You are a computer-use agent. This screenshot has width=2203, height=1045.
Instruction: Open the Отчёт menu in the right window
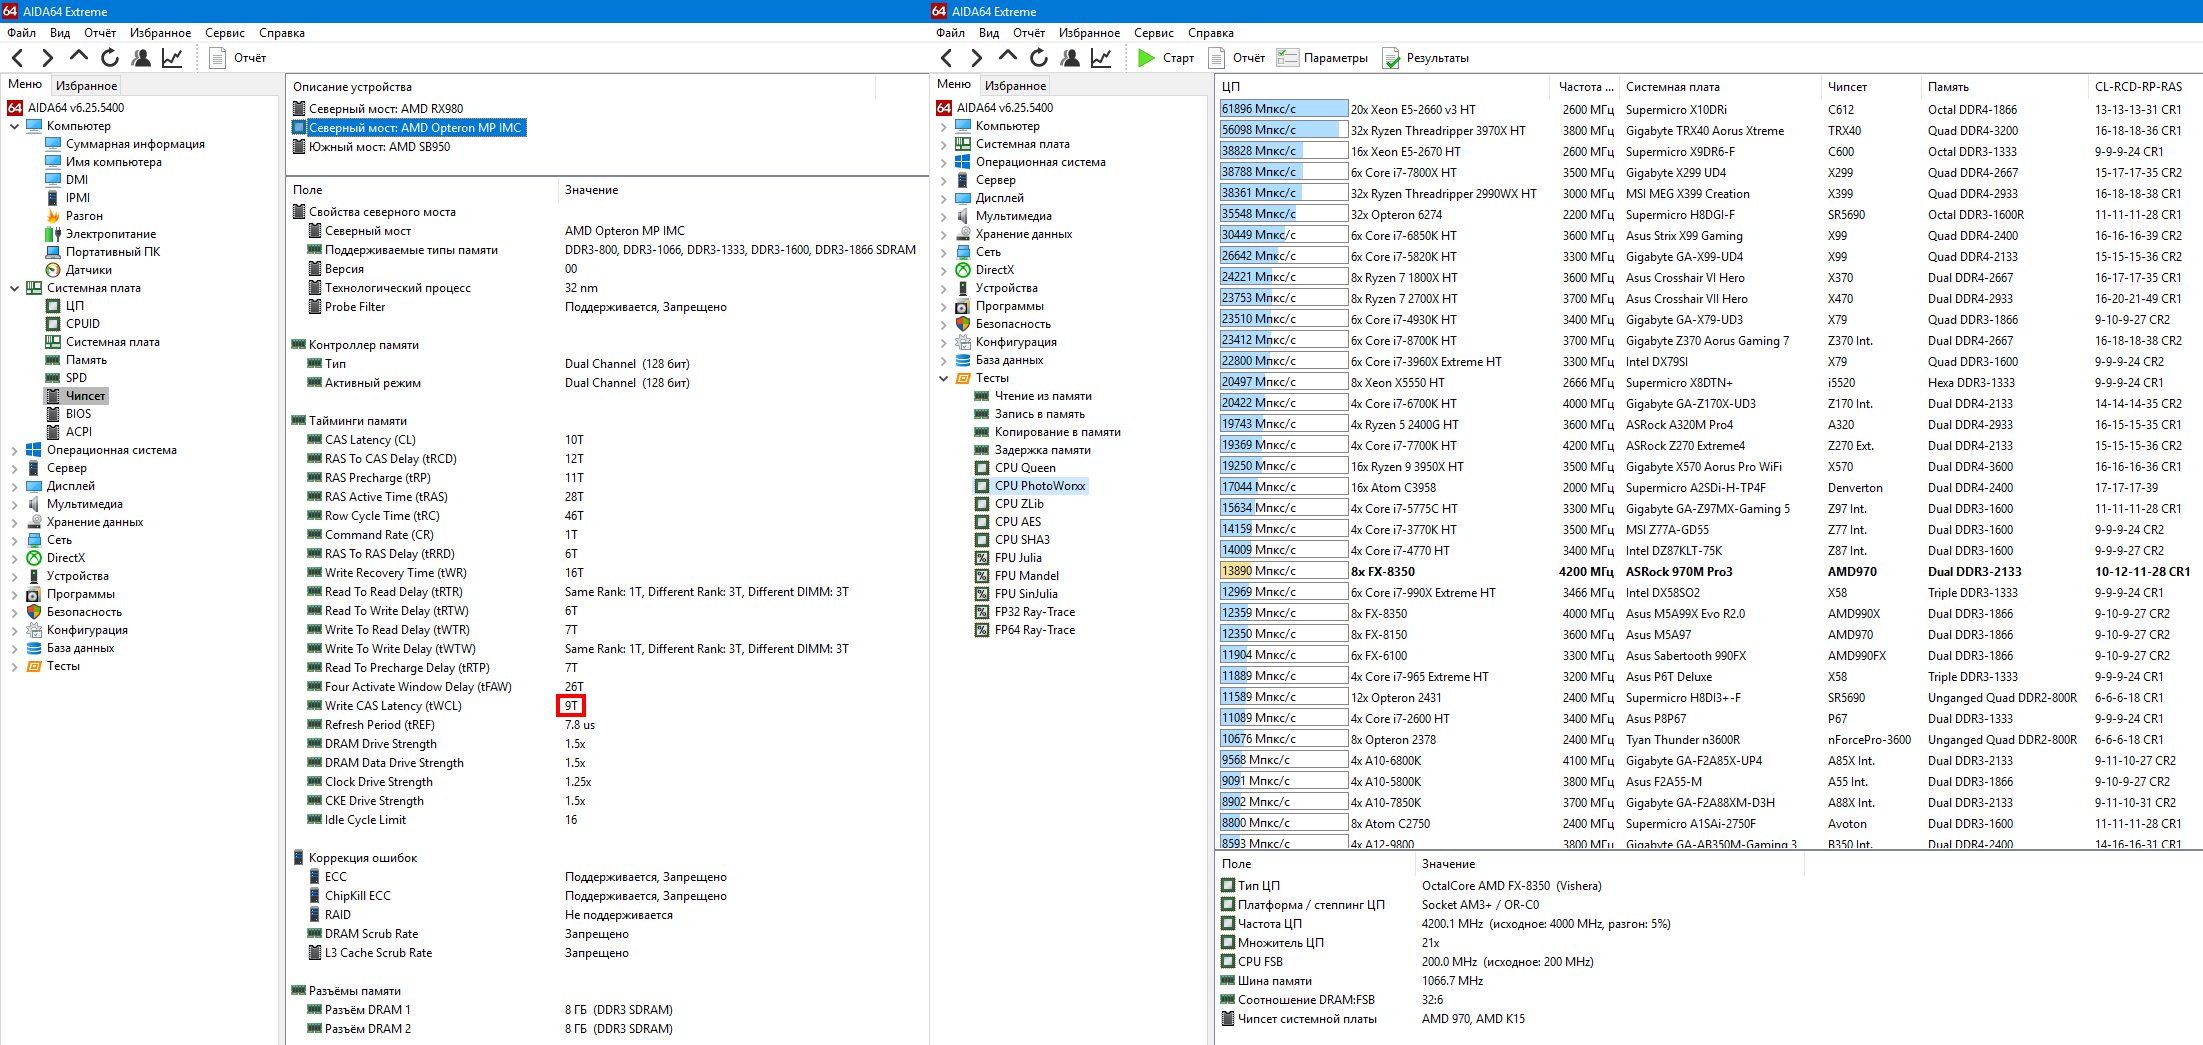pos(1029,33)
